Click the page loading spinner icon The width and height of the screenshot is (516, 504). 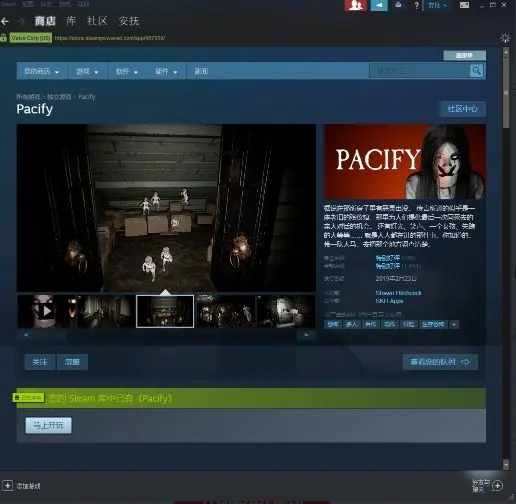tap(505, 38)
